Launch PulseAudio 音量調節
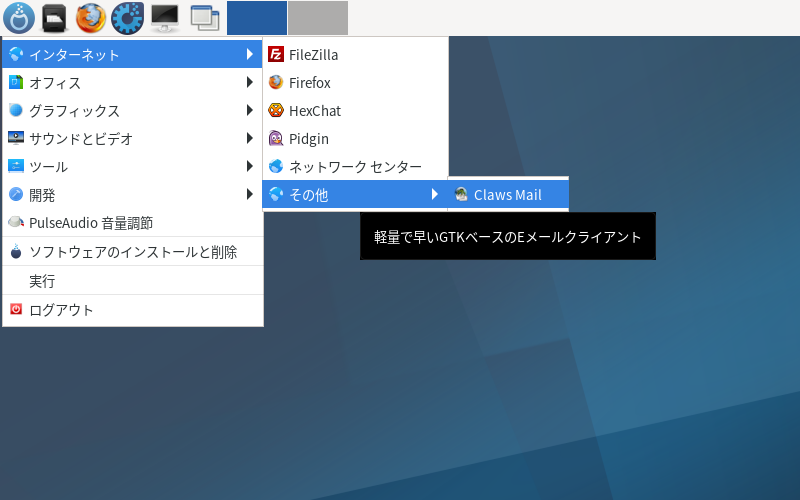800x500 pixels. click(x=133, y=222)
